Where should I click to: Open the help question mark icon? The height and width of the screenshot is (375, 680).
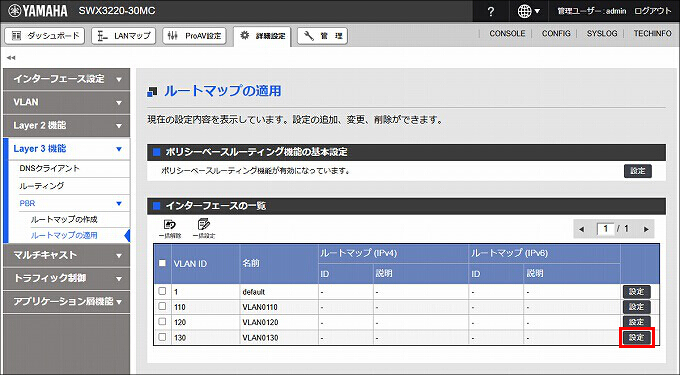tap(490, 11)
